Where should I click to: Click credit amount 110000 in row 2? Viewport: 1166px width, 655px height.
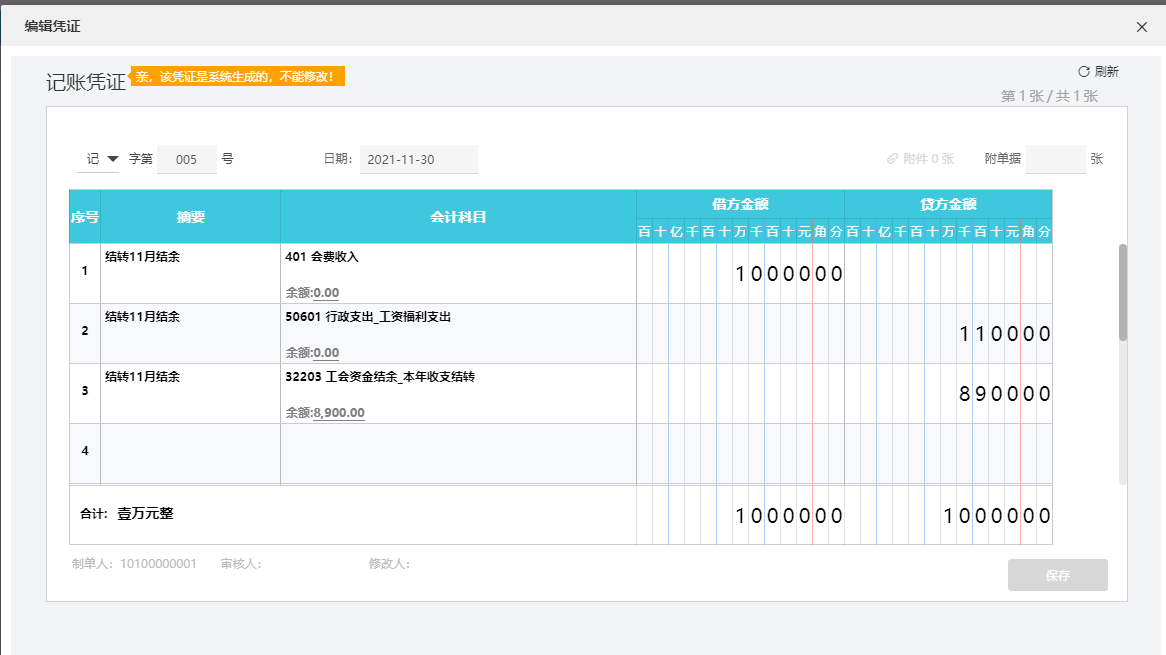(1004, 334)
